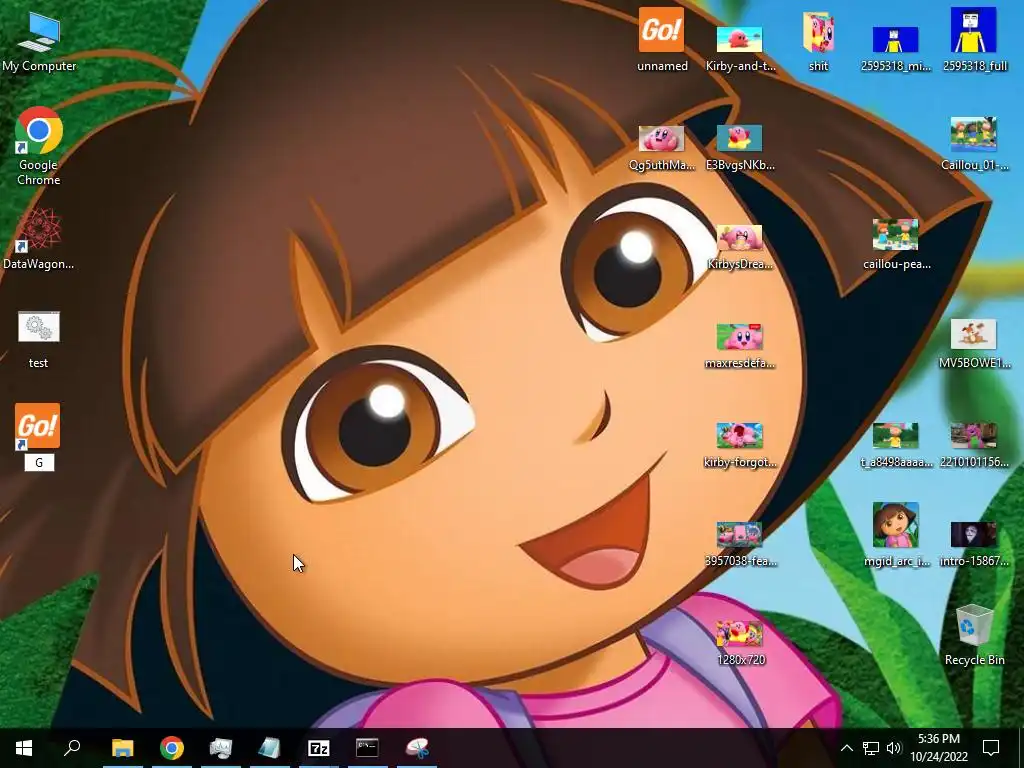Switch to Command Prompt in the taskbar

point(368,748)
